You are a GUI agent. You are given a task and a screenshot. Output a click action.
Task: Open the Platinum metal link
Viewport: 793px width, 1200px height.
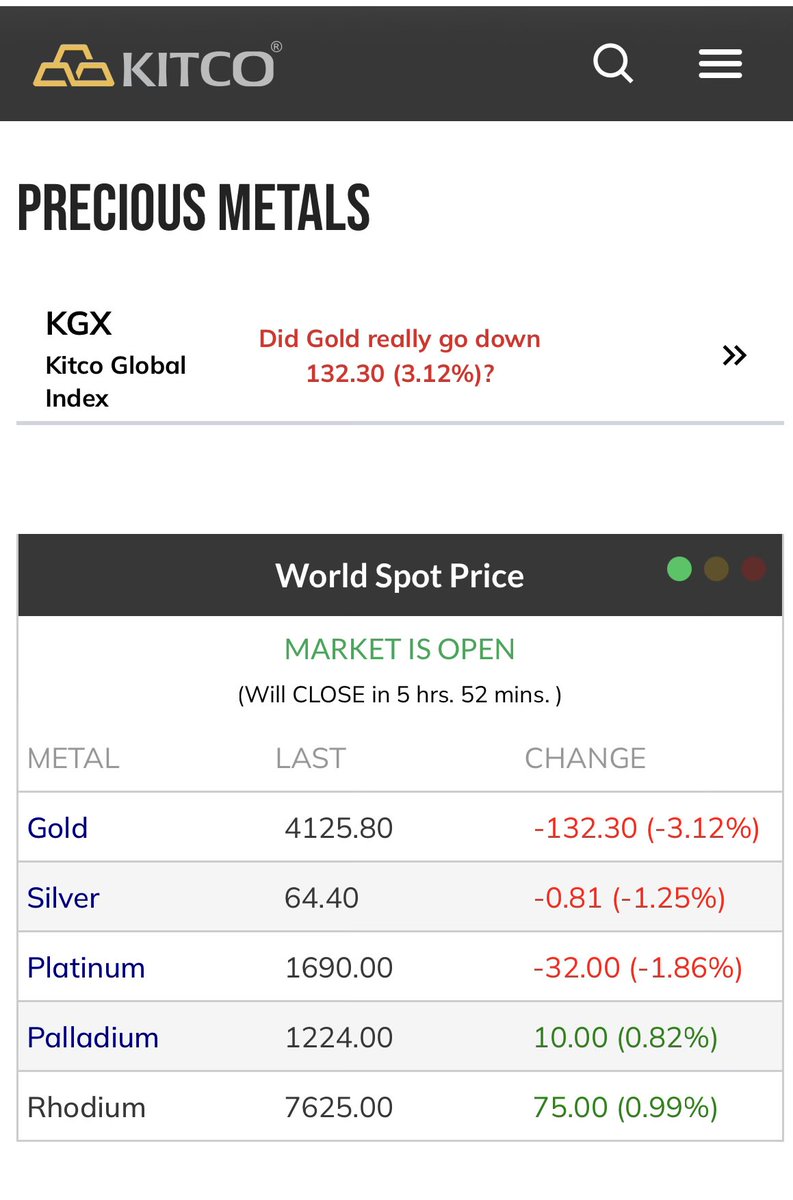(x=86, y=968)
